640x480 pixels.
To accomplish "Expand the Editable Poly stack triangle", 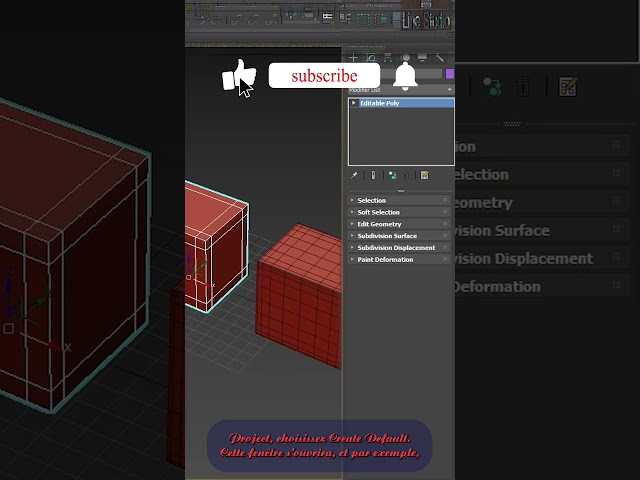I will pyautogui.click(x=353, y=103).
